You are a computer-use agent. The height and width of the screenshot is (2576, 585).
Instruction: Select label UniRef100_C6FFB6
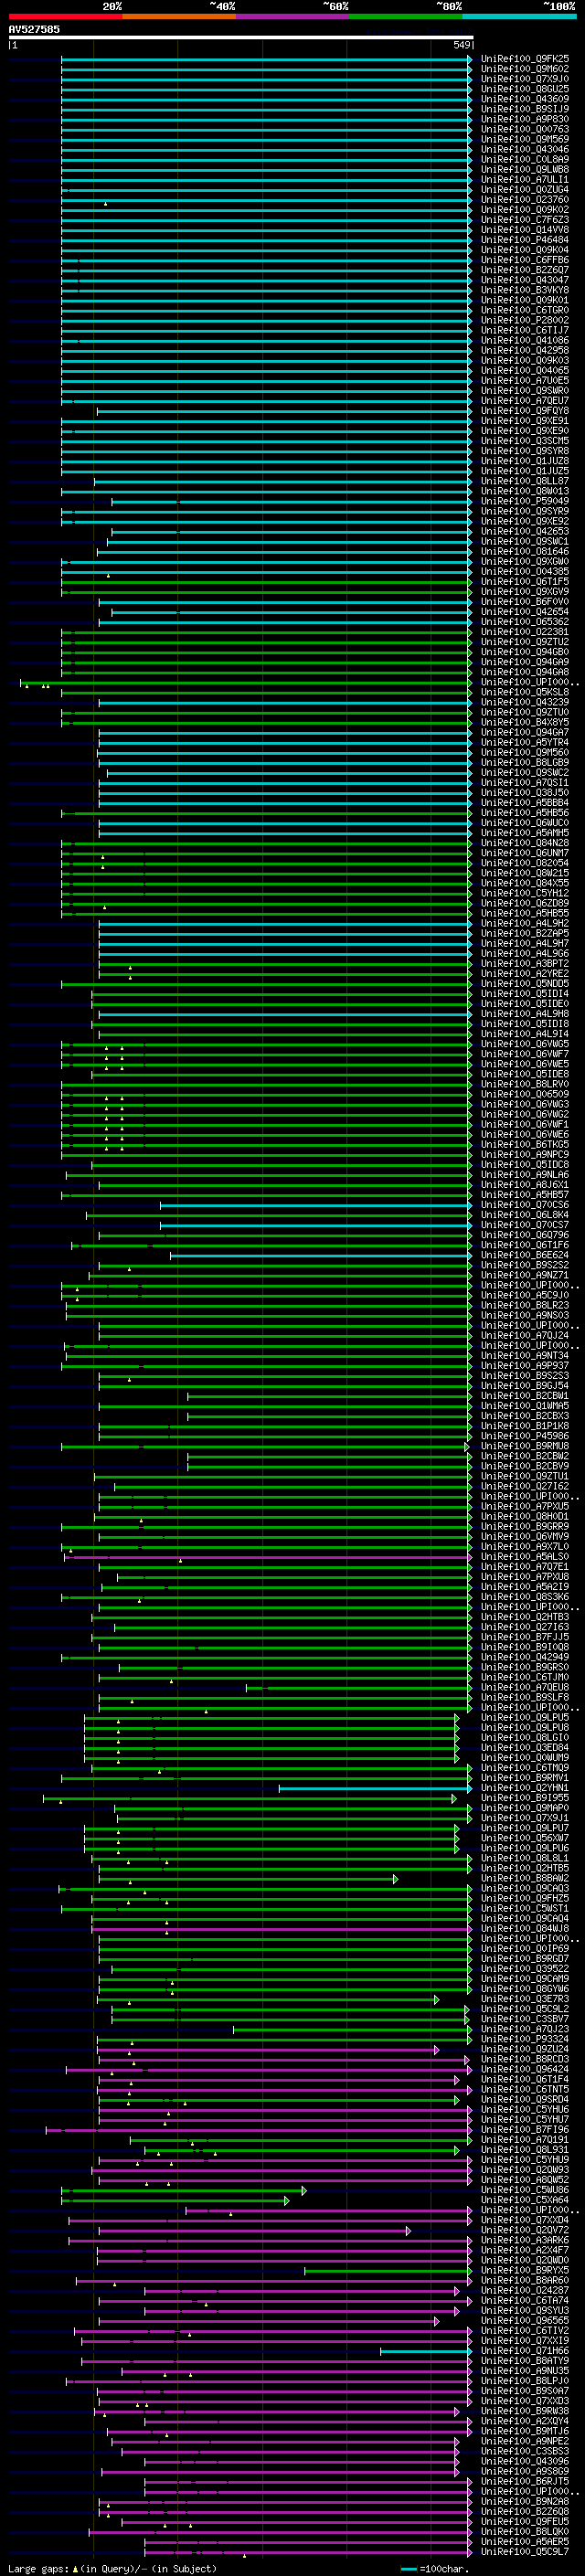(525, 260)
